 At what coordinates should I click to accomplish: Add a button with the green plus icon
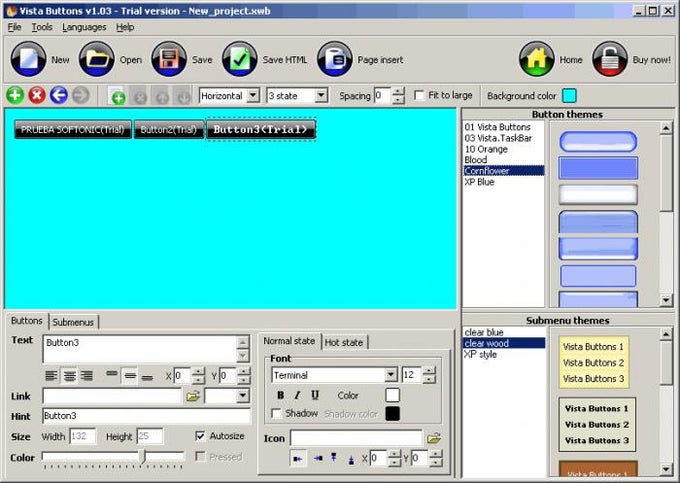pyautogui.click(x=15, y=95)
